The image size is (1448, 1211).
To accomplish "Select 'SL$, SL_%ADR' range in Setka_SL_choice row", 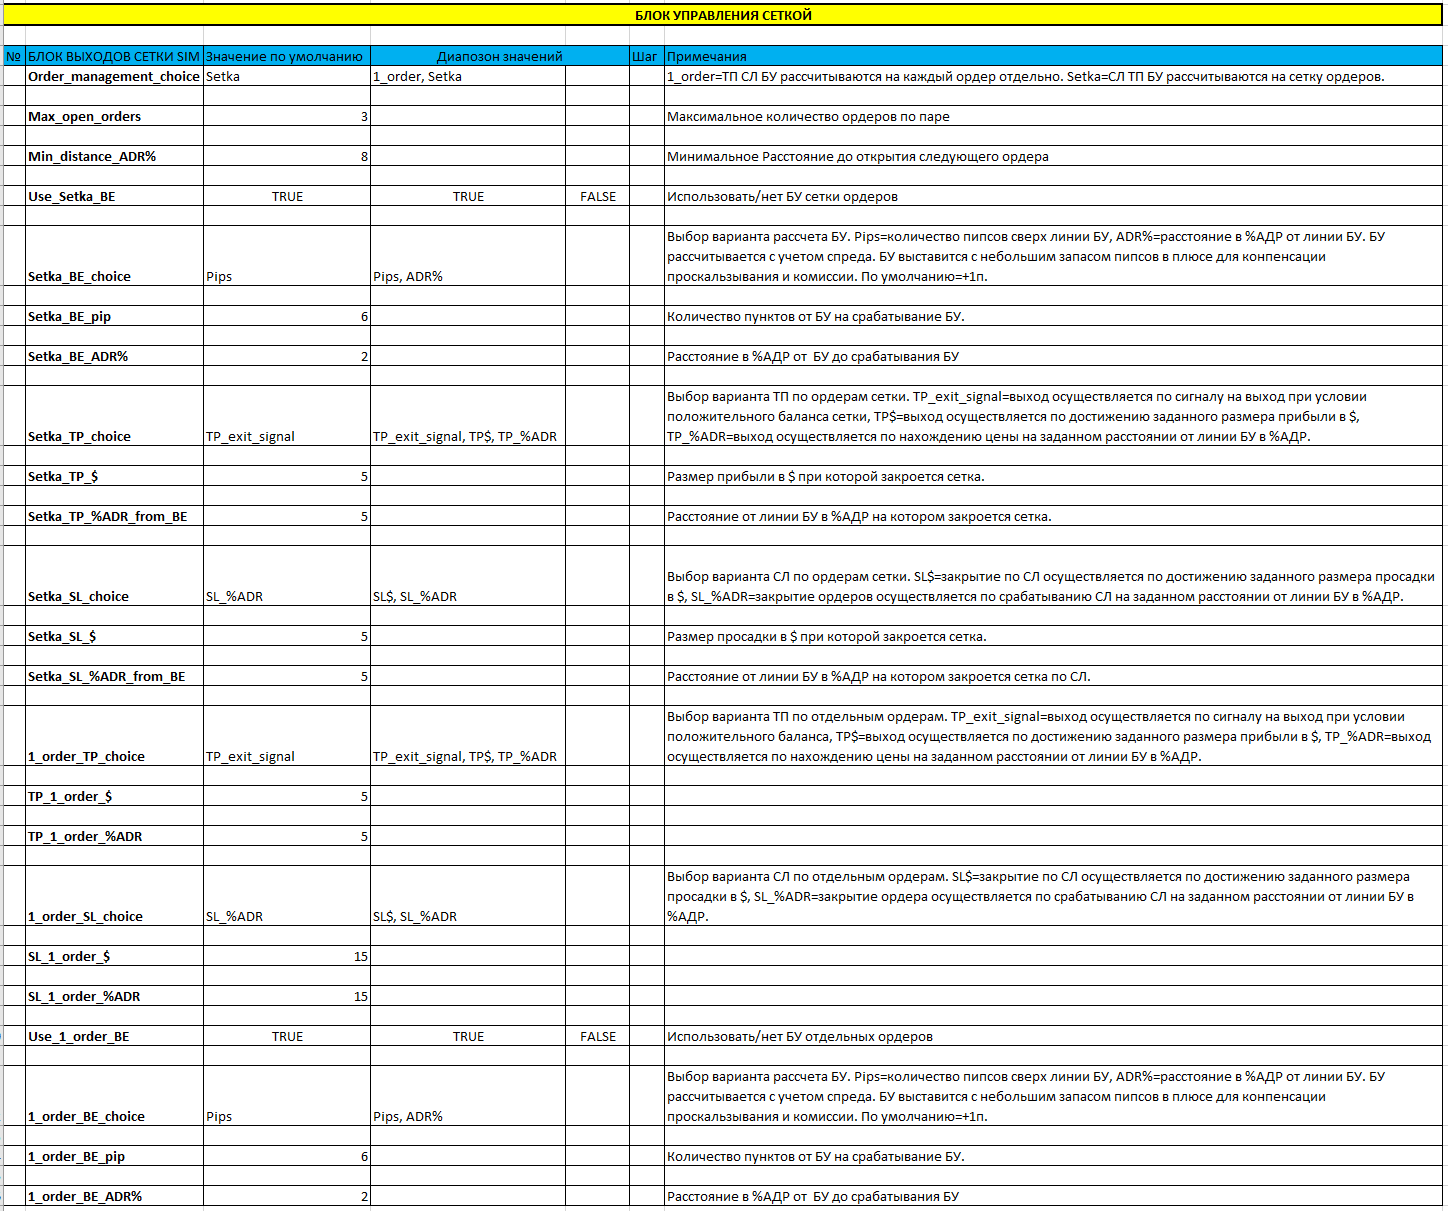I will (467, 576).
